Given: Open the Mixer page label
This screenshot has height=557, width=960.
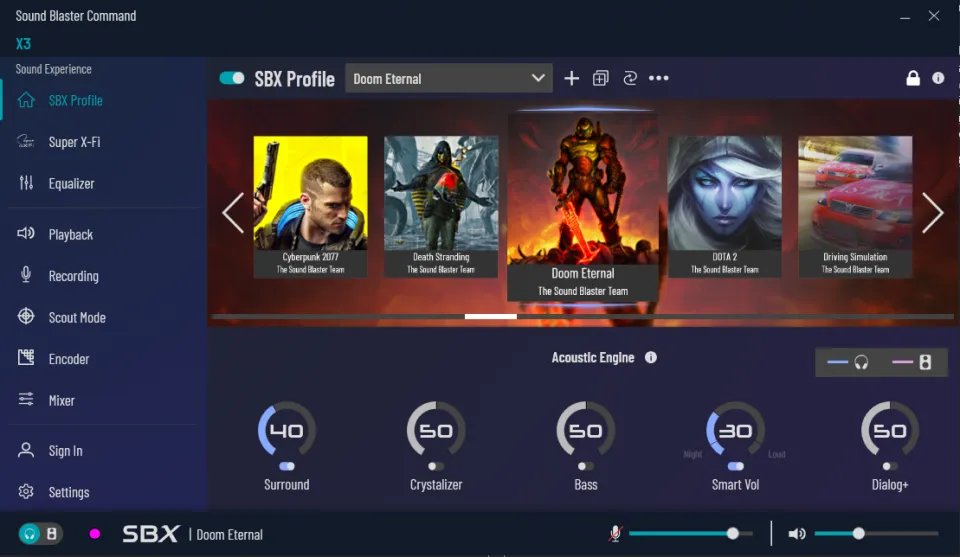Looking at the screenshot, I should [61, 401].
